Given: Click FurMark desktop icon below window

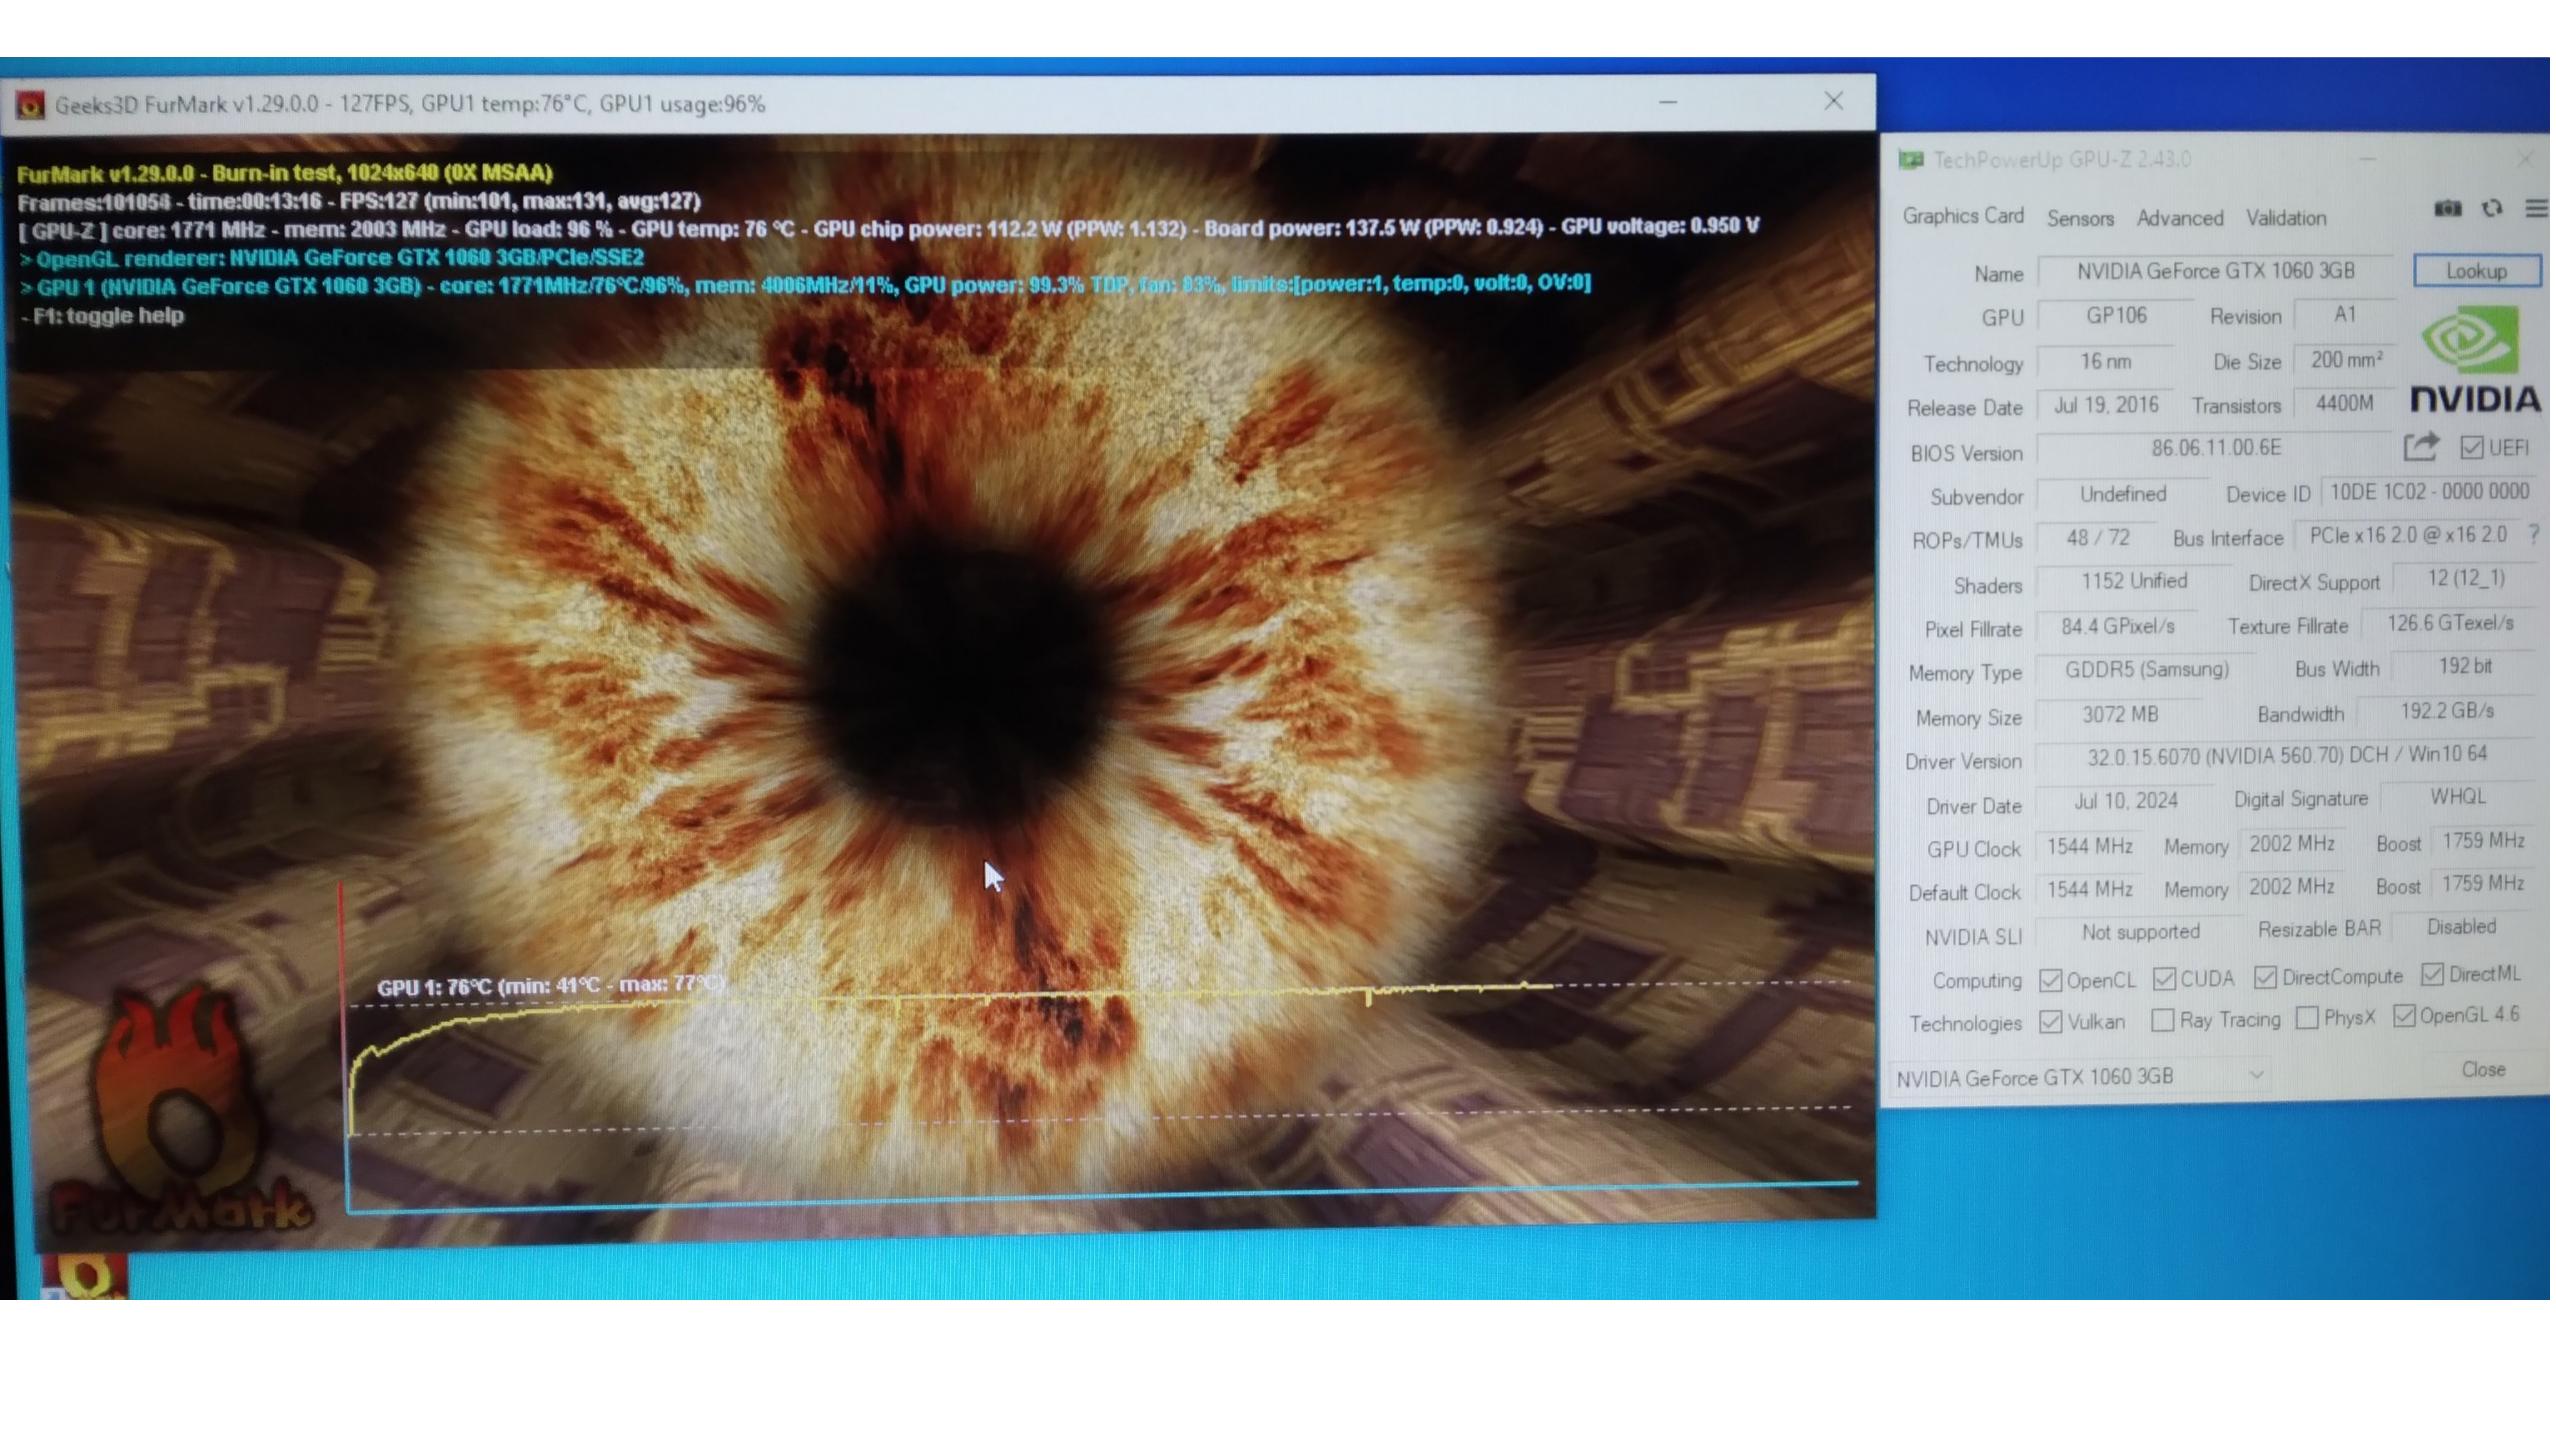Looking at the screenshot, I should 84,1276.
